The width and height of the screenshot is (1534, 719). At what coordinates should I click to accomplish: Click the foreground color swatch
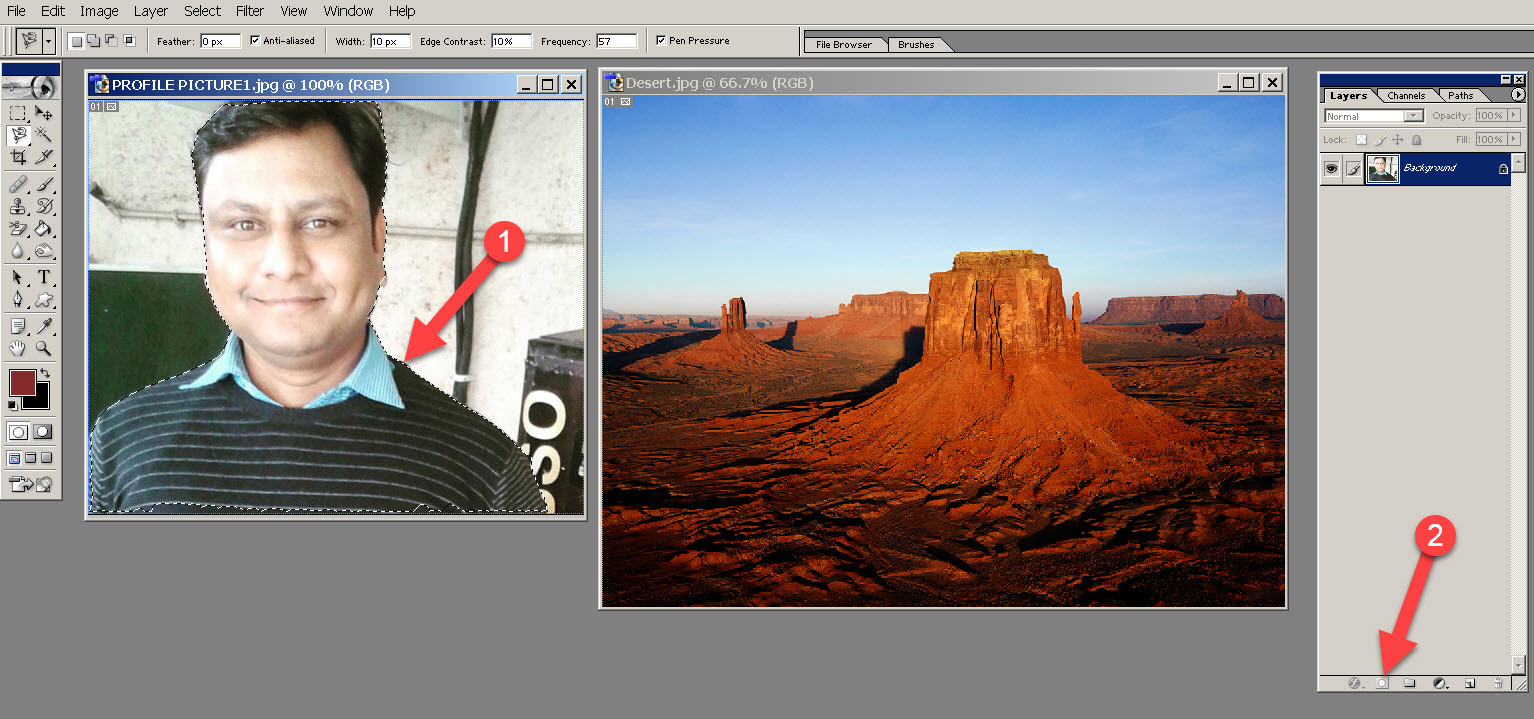pos(22,381)
